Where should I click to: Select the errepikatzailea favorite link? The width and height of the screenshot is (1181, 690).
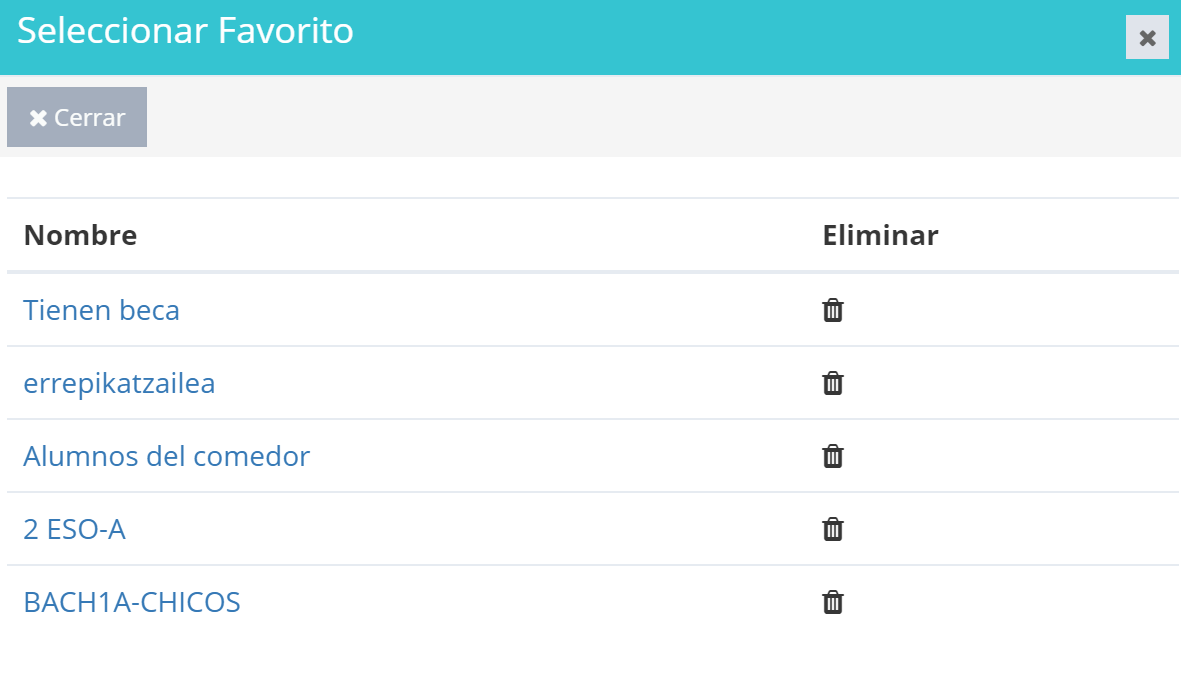click(x=119, y=383)
